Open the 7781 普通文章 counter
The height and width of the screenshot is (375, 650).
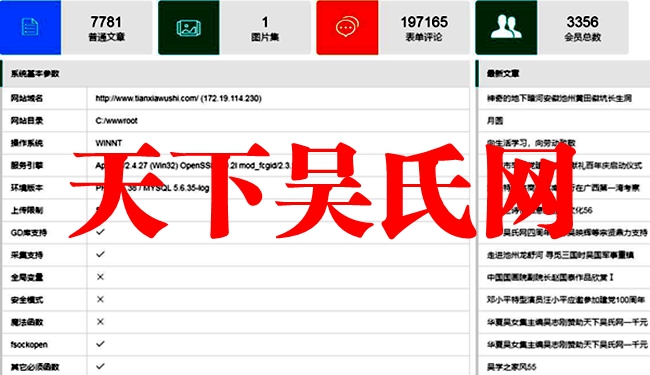coord(107,28)
